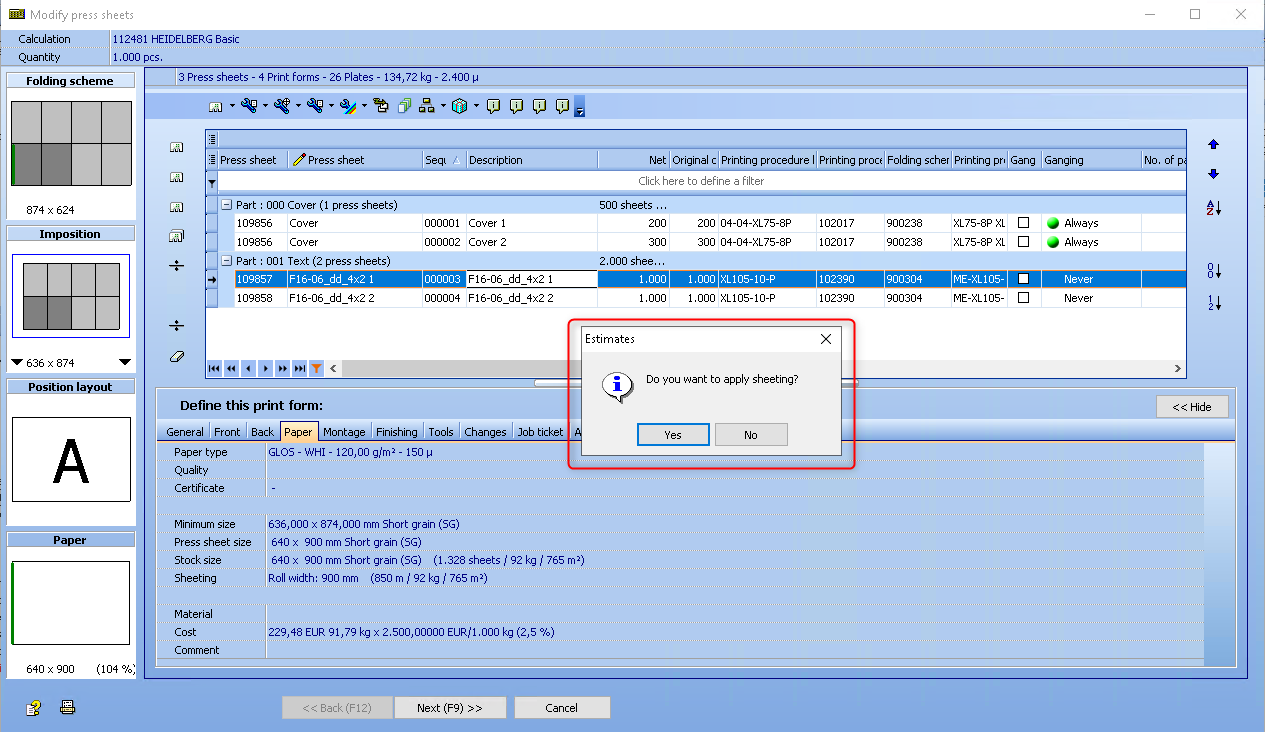Toggle Gang checkbox for F16-06_dd_4x2 1 row
The width and height of the screenshot is (1265, 732).
1023,279
